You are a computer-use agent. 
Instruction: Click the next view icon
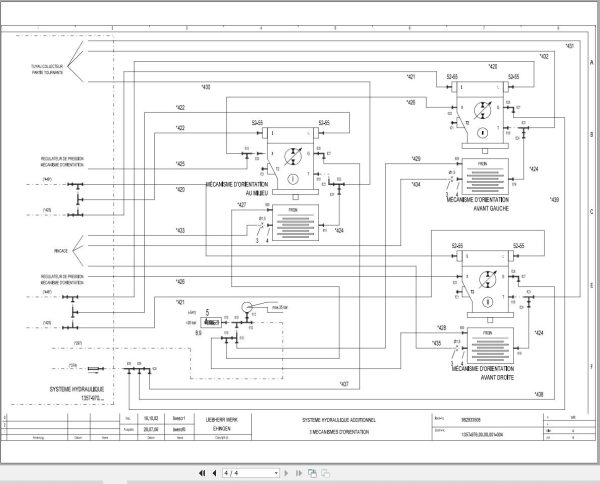325,473
